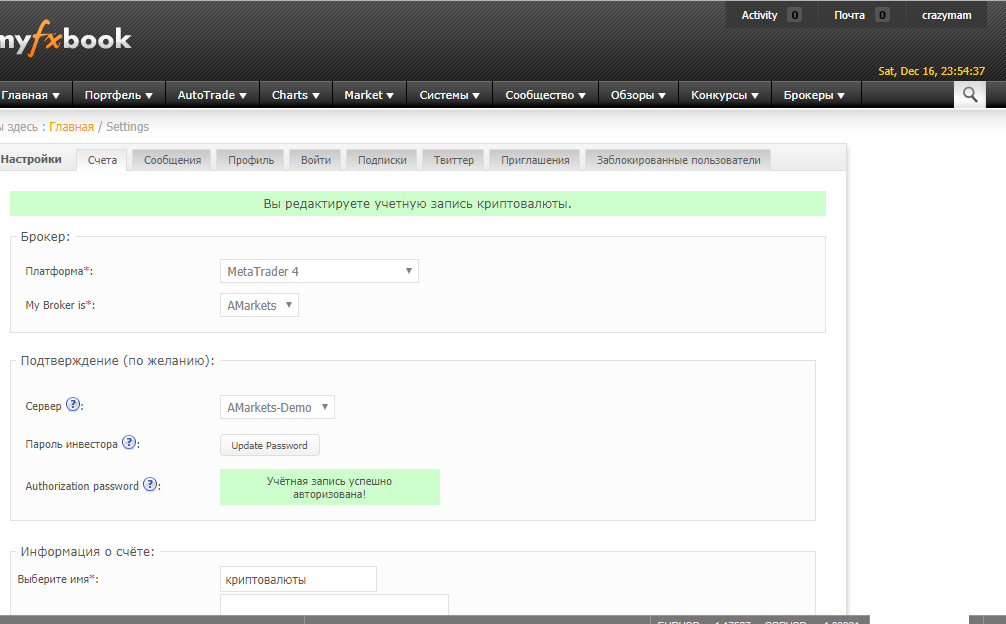The width and height of the screenshot is (1006, 624).
Task: Open help icon next to Authorization password
Action: 149,485
